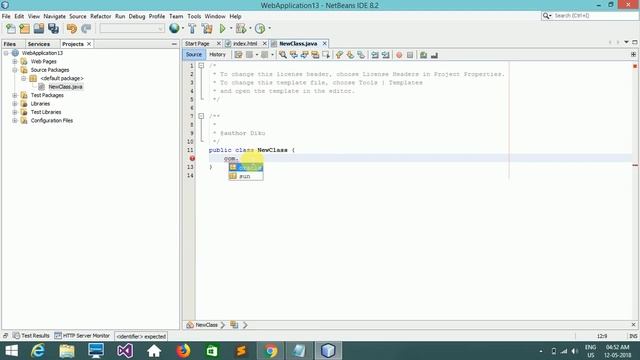Open the Run Project dropdown arrow
This screenshot has height=360, width=640.
coord(231,29)
